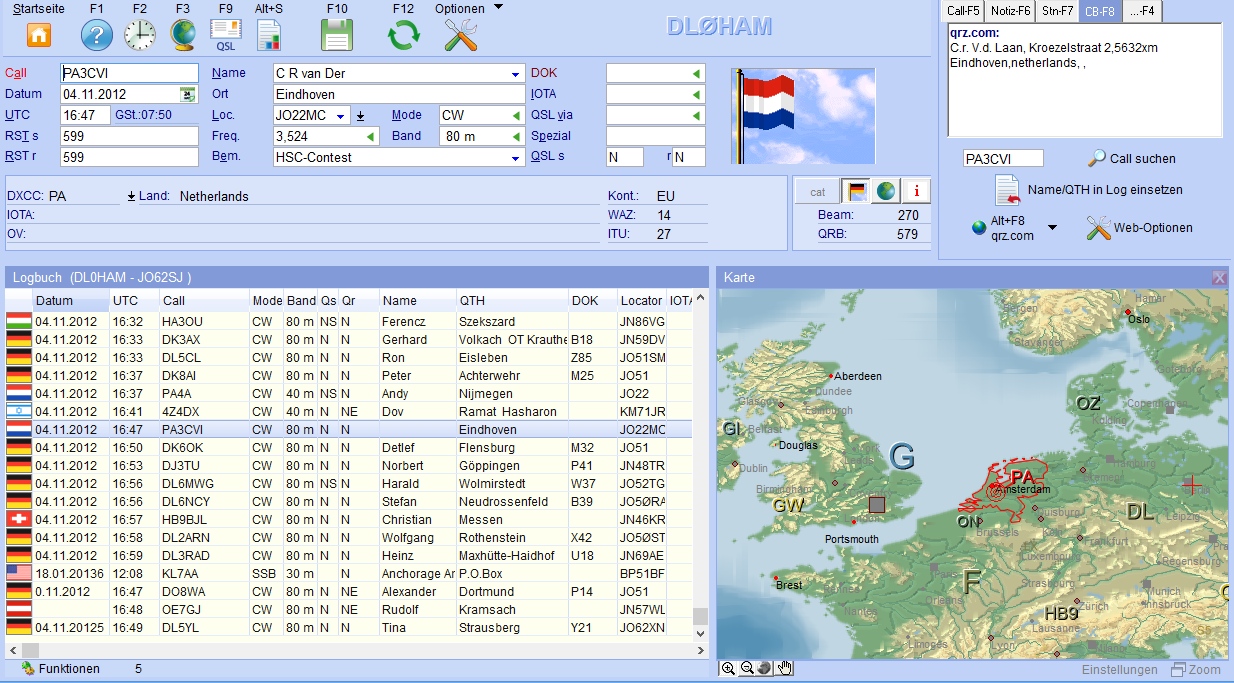Click the map Zoom window button

click(x=1196, y=670)
